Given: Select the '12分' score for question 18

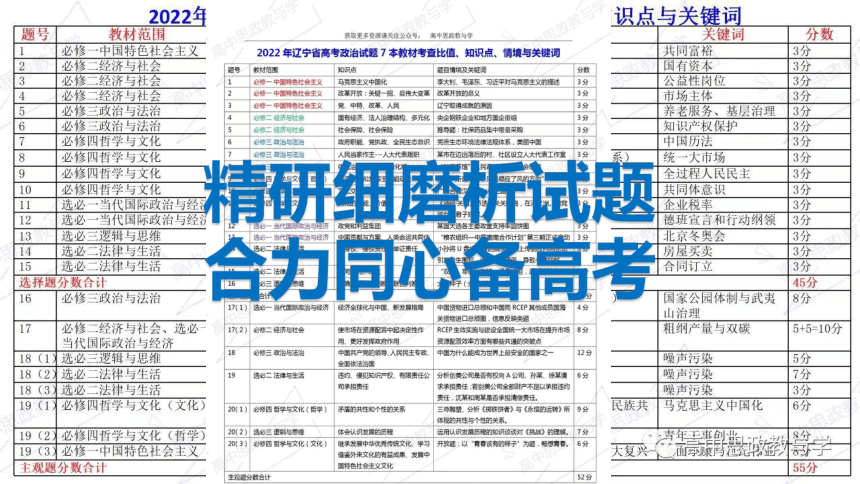Looking at the screenshot, I should click(584, 353).
